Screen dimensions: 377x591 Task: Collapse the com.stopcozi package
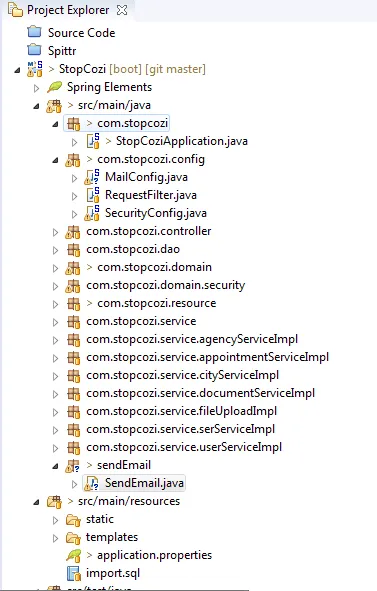point(55,124)
